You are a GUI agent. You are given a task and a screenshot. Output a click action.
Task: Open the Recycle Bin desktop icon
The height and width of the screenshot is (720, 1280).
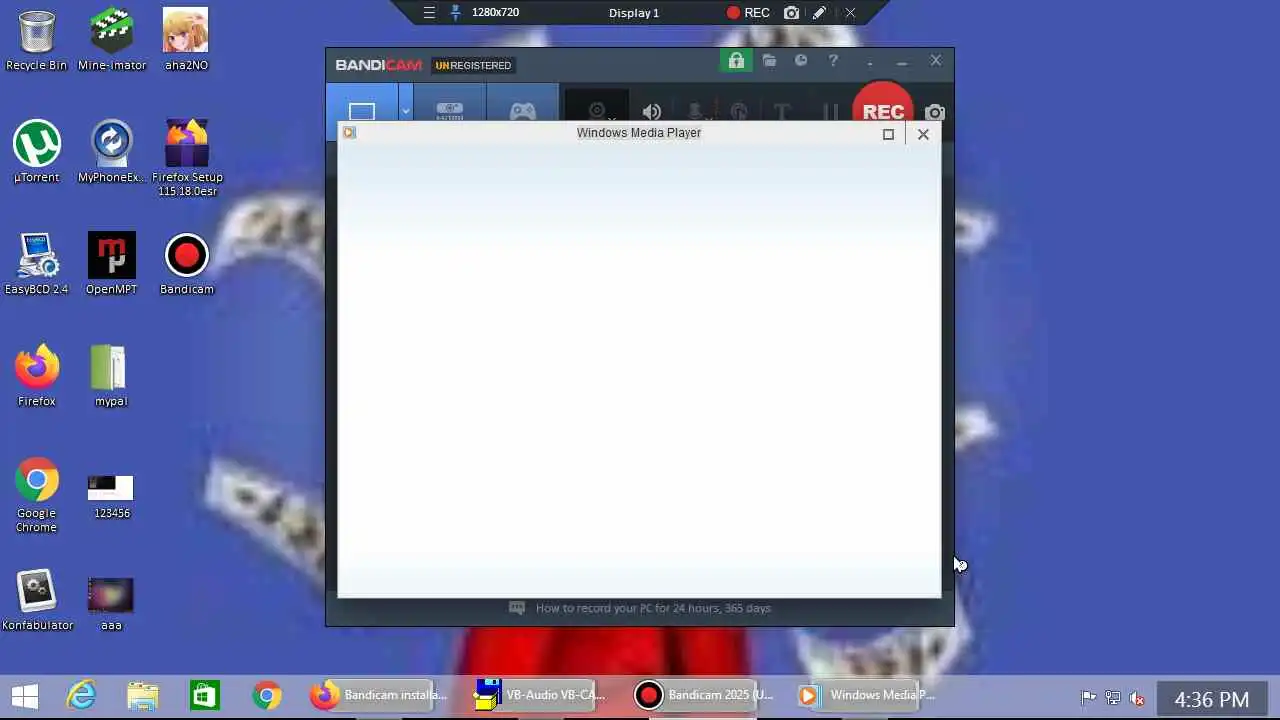(x=36, y=40)
